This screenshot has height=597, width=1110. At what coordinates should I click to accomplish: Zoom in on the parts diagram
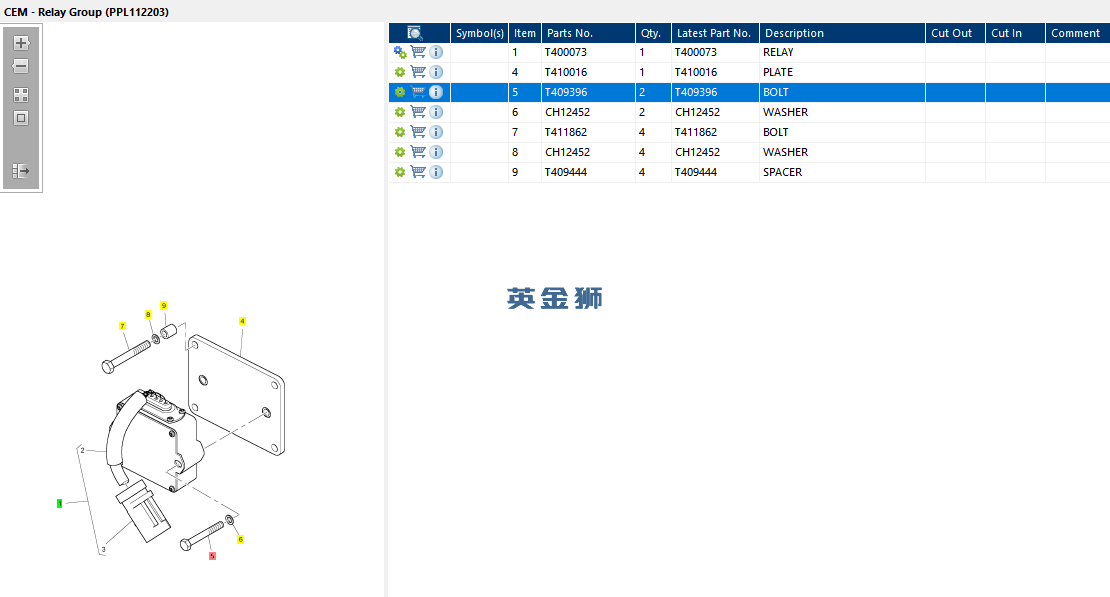(x=21, y=42)
